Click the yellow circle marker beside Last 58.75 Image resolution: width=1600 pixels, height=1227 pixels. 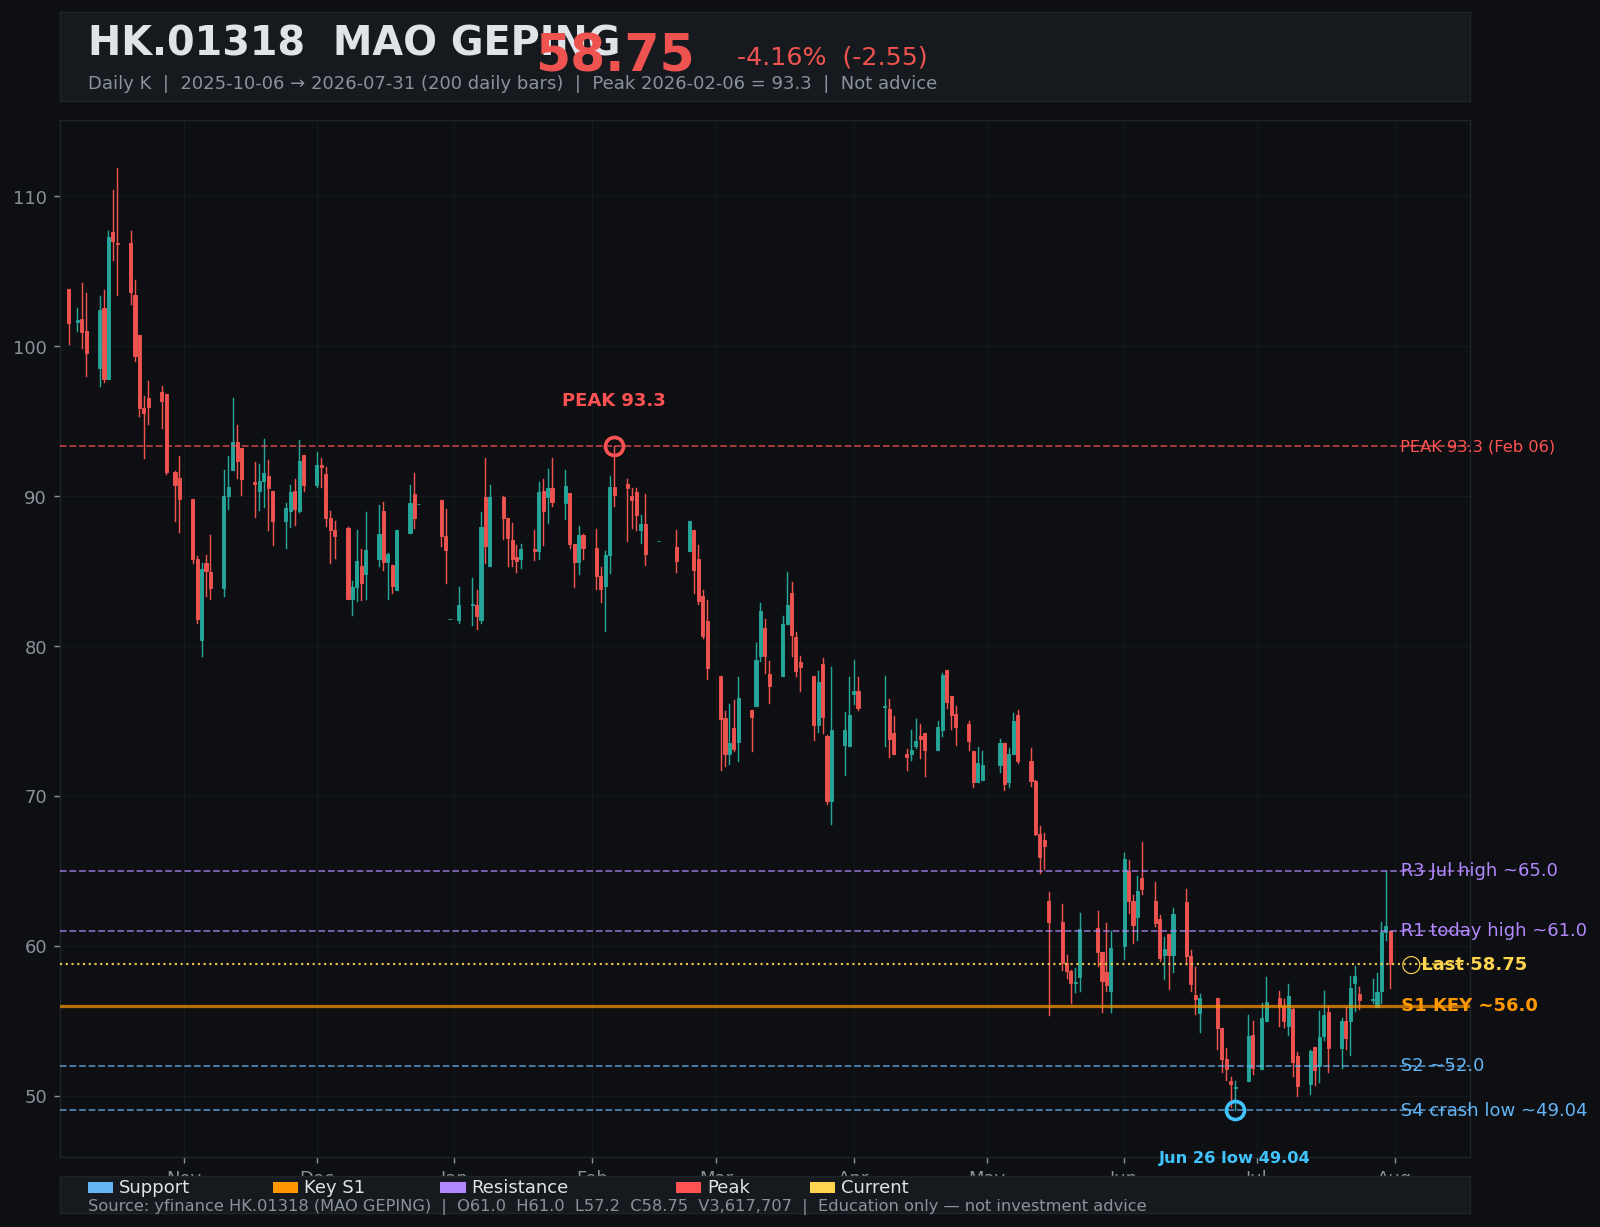1411,965
